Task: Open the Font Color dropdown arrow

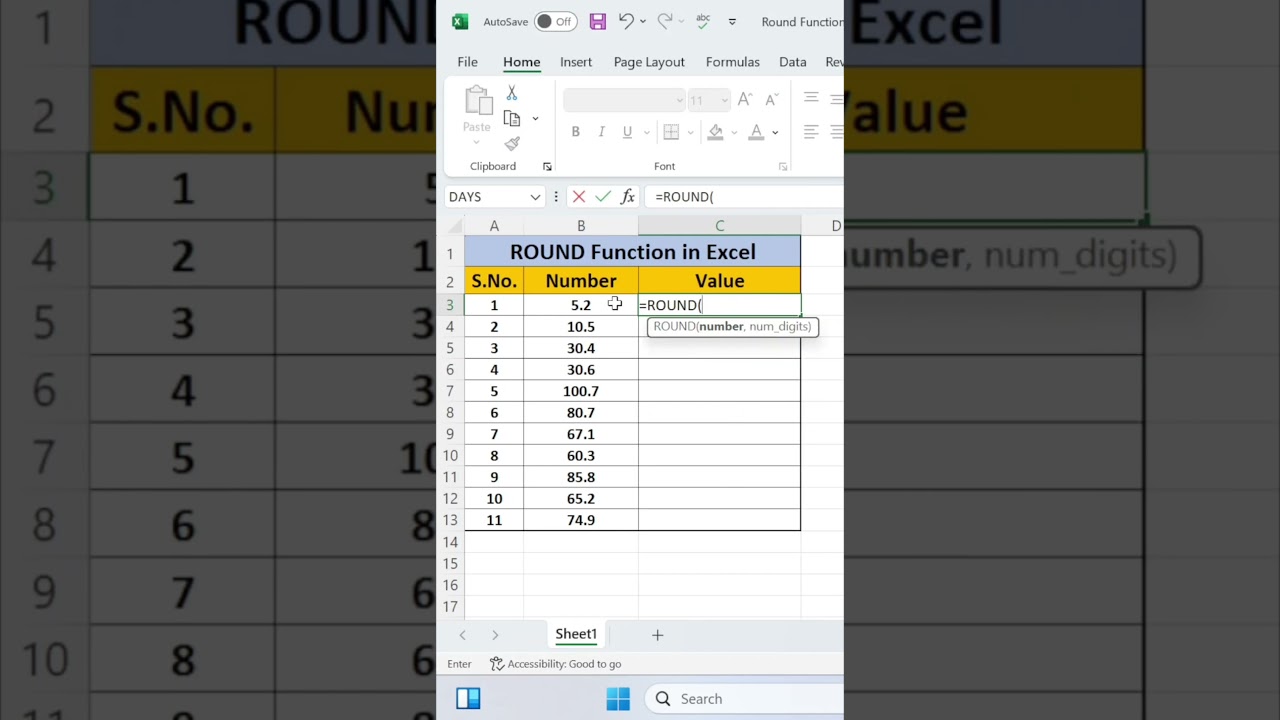Action: [x=775, y=132]
